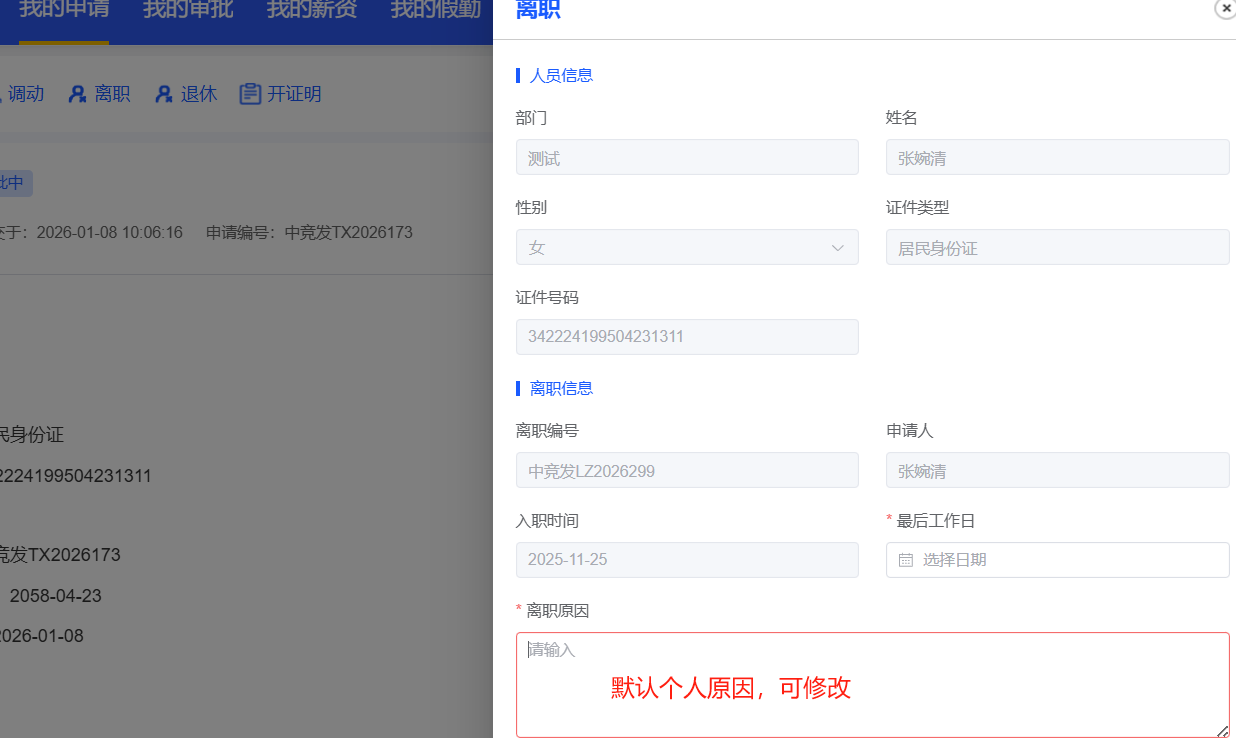Click the 离职编号 field 中竞发LZ2026299
1236x738 pixels.
click(x=687, y=470)
